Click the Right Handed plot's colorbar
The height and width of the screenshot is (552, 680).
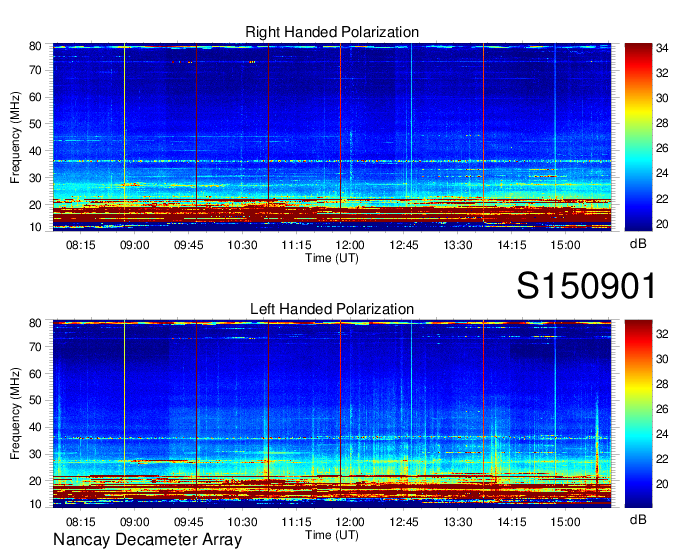[x=638, y=137]
